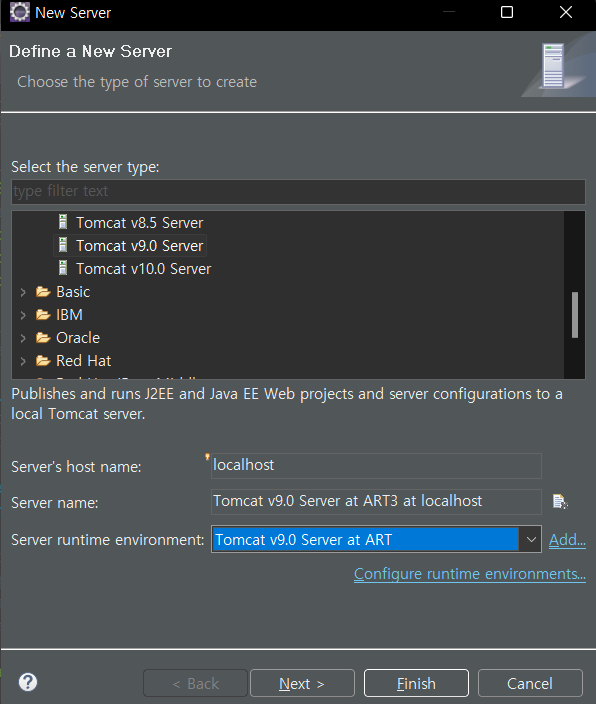Select Tomcat v9.0 Server entry
The height and width of the screenshot is (704, 596).
click(130, 246)
